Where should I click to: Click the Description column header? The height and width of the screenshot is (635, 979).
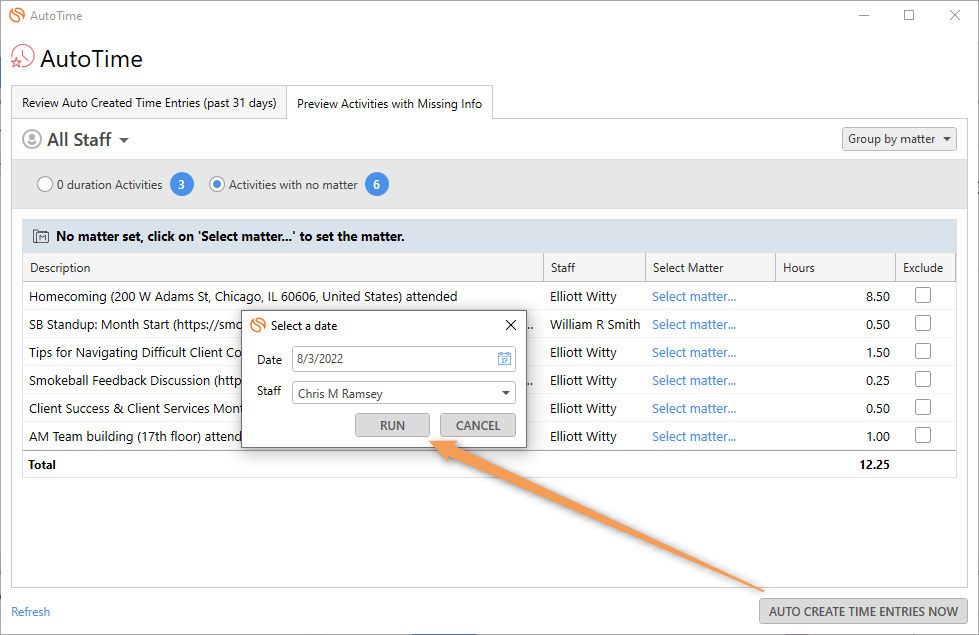283,267
